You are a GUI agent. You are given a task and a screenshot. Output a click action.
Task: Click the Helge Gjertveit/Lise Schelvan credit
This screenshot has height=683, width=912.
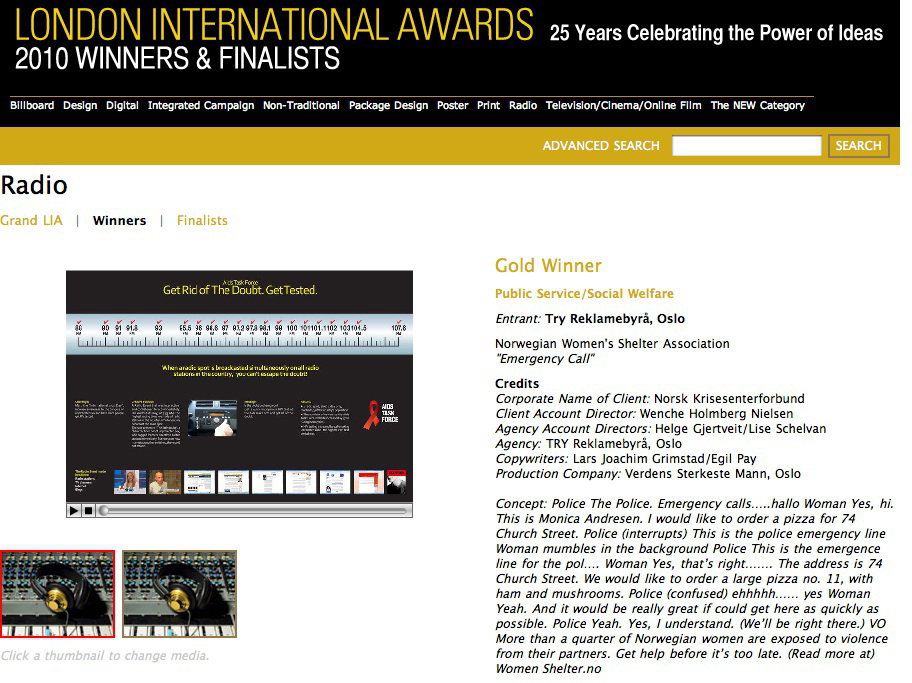tap(740, 429)
